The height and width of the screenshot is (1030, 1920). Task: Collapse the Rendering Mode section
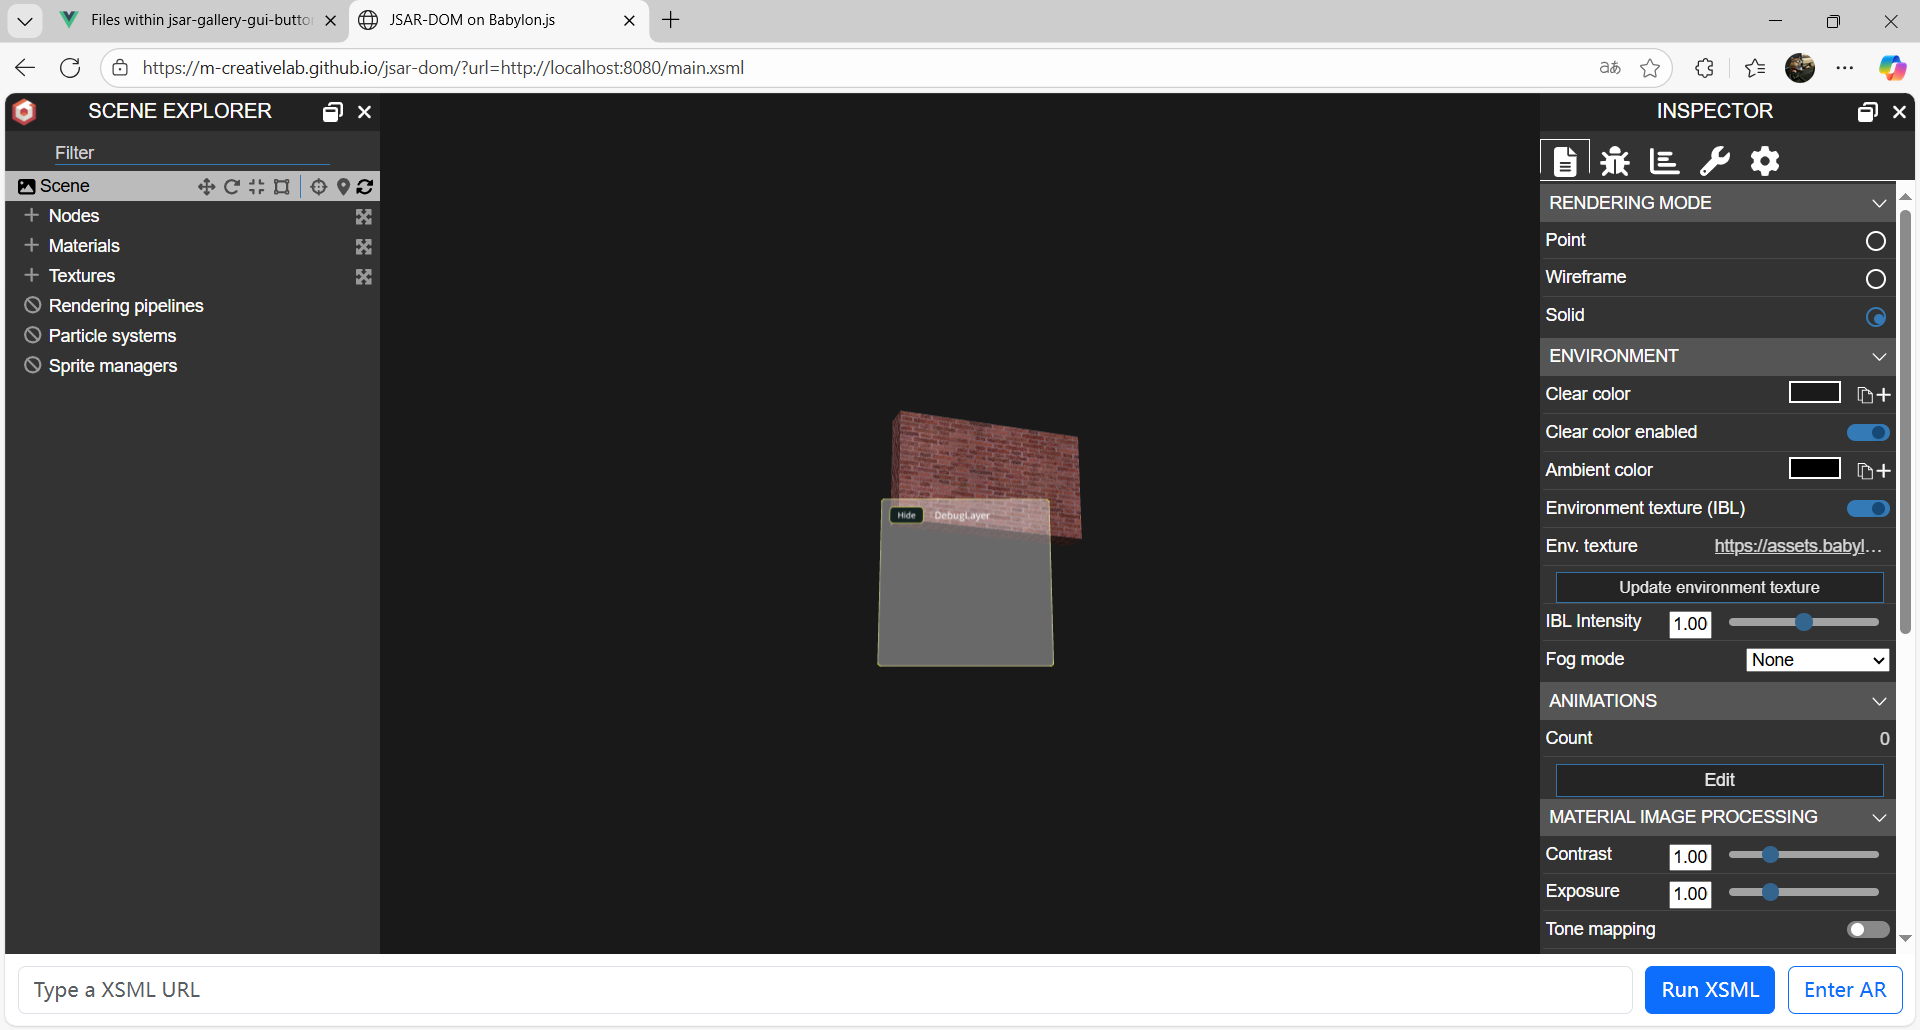(1879, 203)
